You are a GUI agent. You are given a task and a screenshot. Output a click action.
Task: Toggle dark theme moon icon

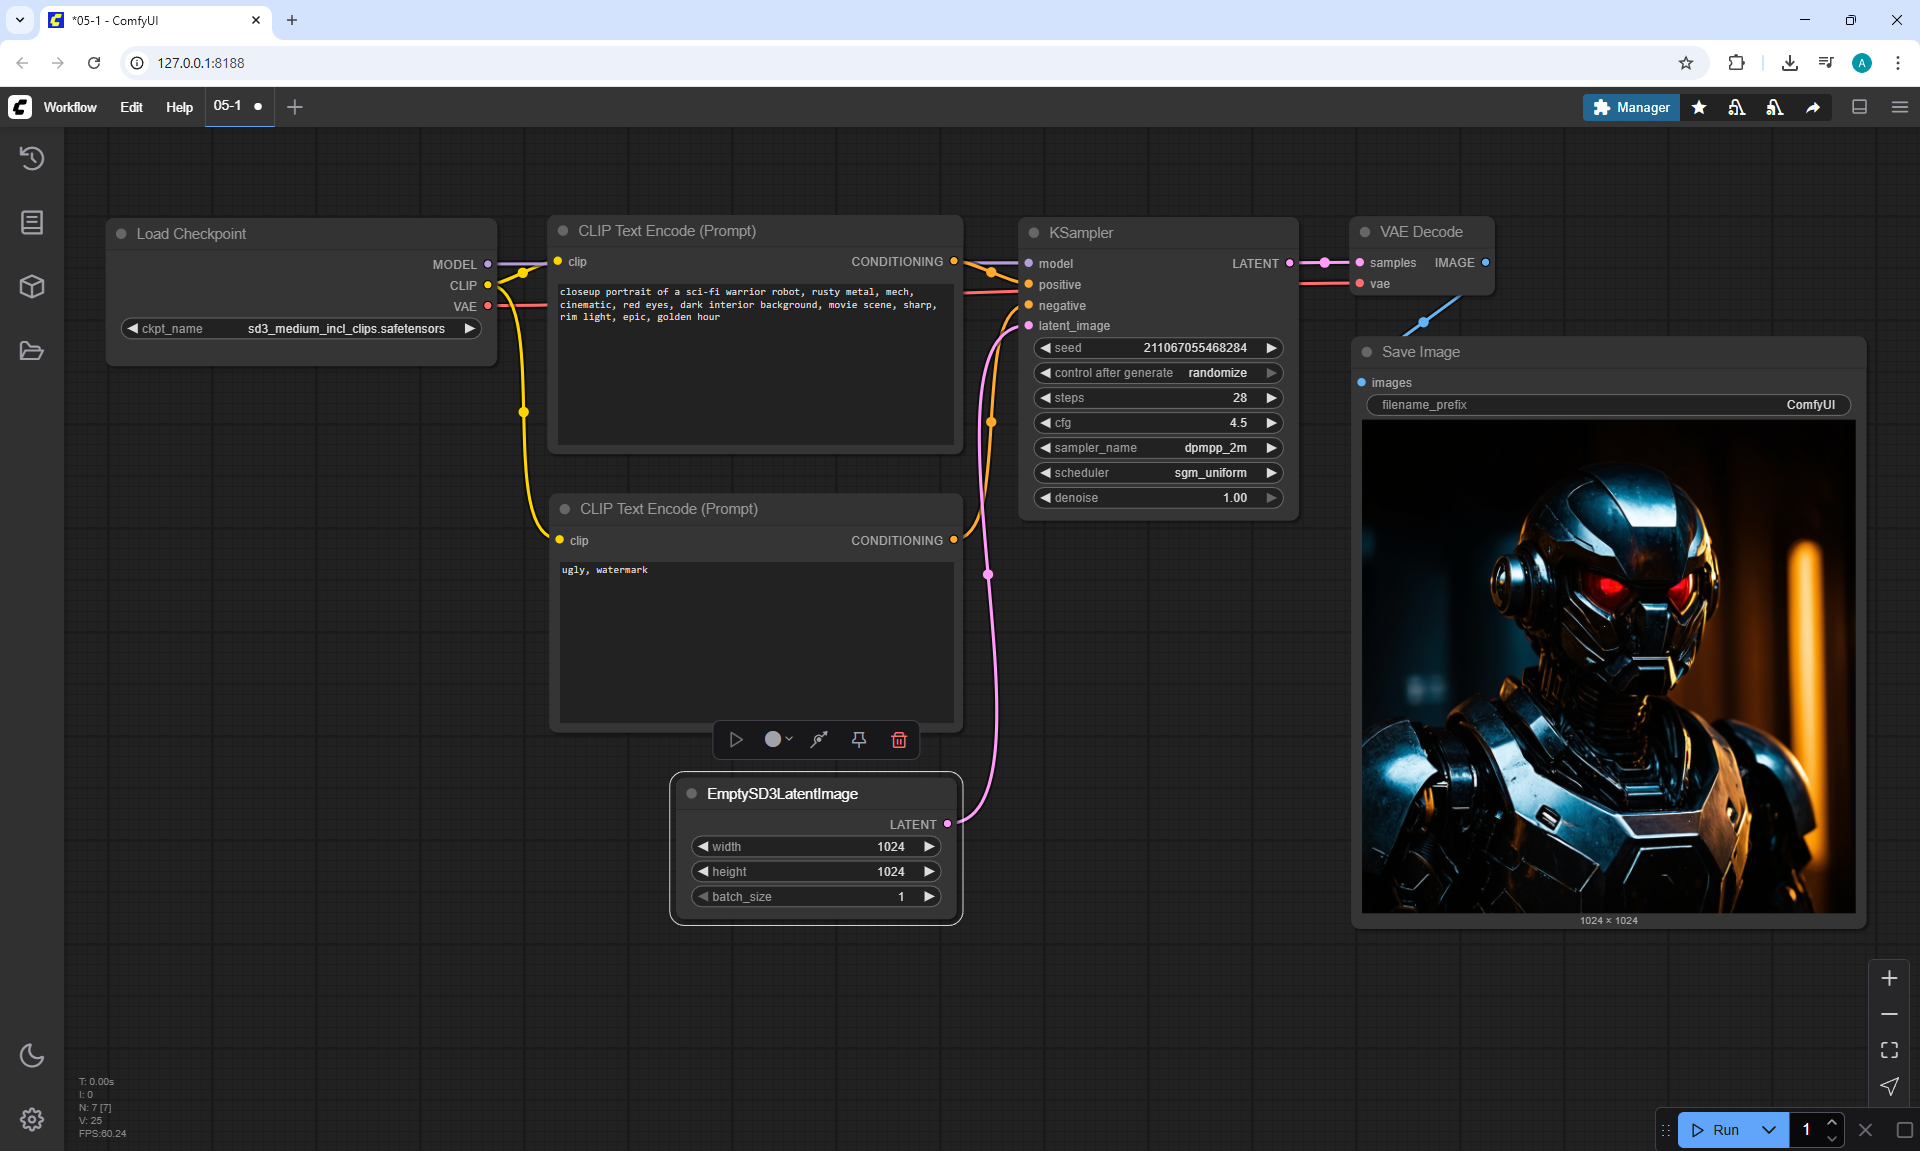click(x=32, y=1055)
